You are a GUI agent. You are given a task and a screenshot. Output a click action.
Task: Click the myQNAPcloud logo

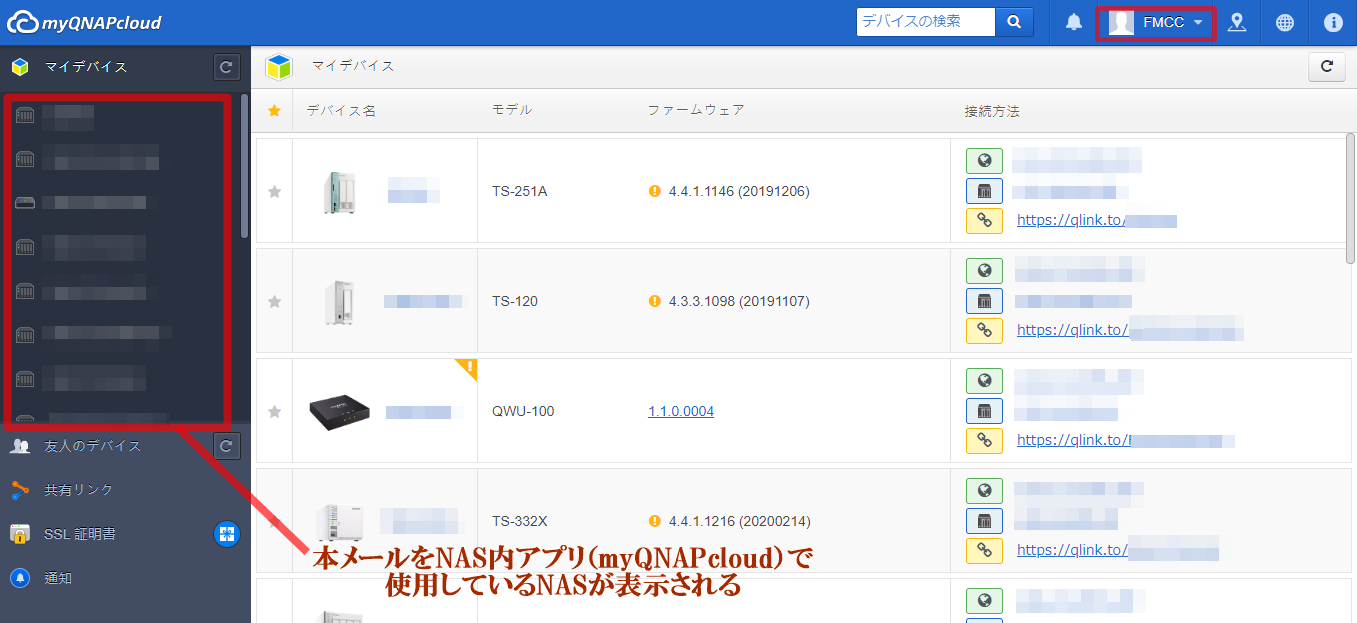click(83, 22)
